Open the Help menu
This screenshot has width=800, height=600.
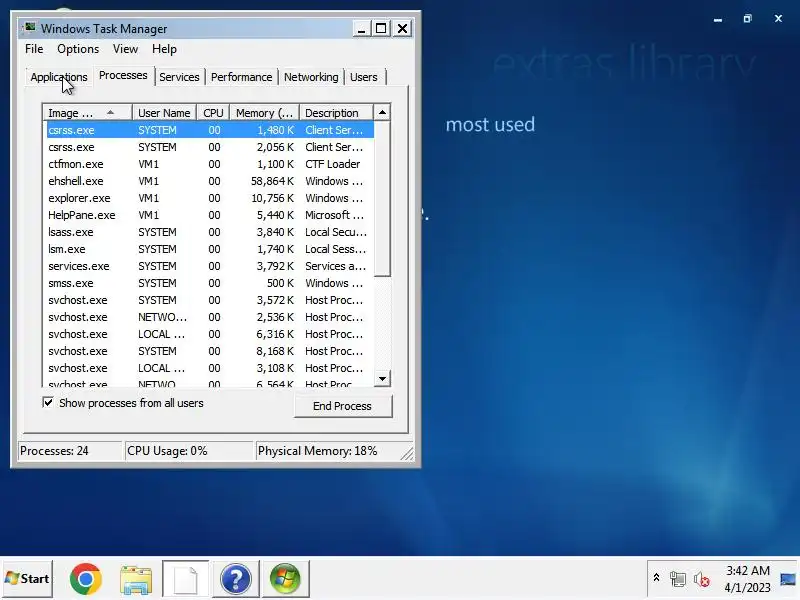(164, 49)
